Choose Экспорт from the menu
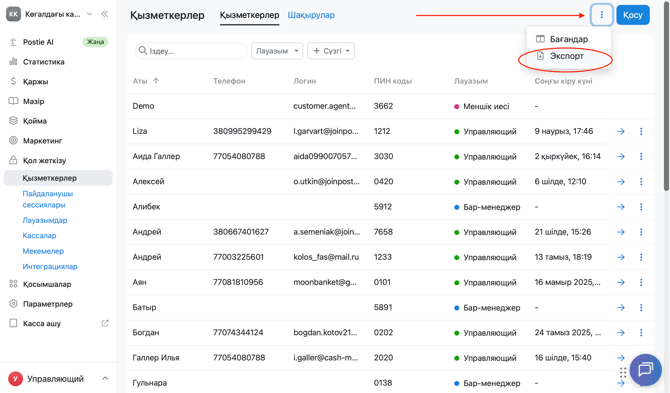The height and width of the screenshot is (393, 670). click(567, 56)
